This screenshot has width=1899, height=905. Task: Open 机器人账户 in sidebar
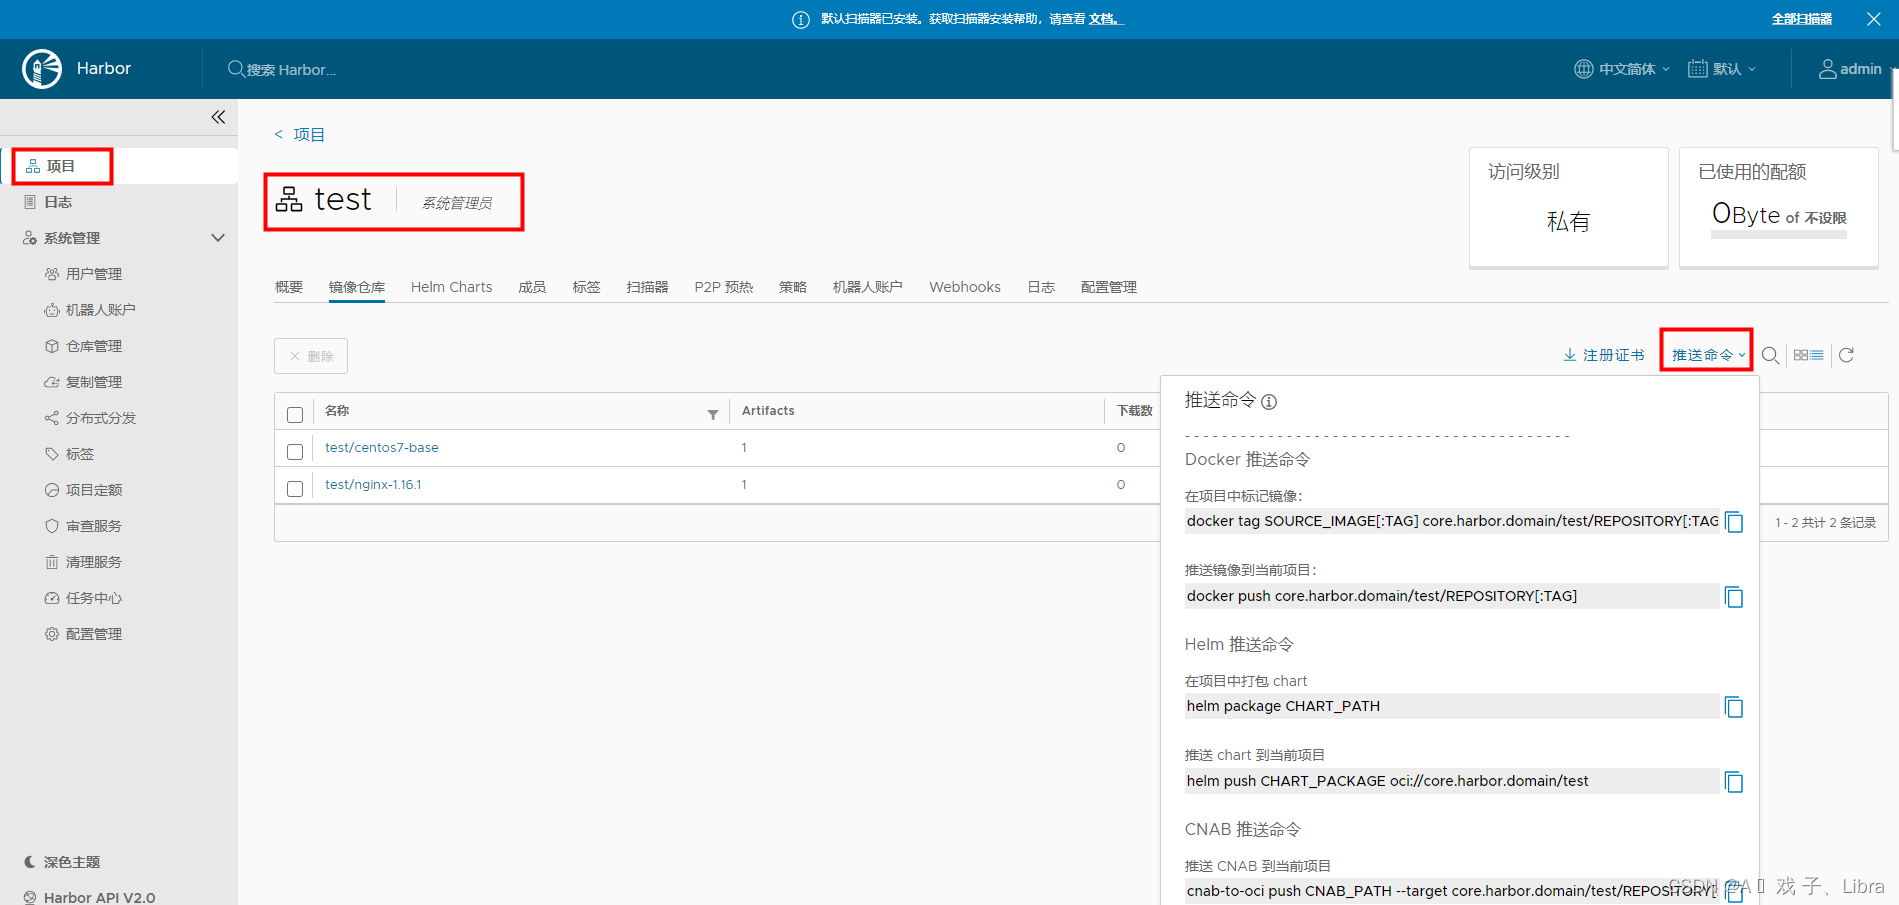100,310
